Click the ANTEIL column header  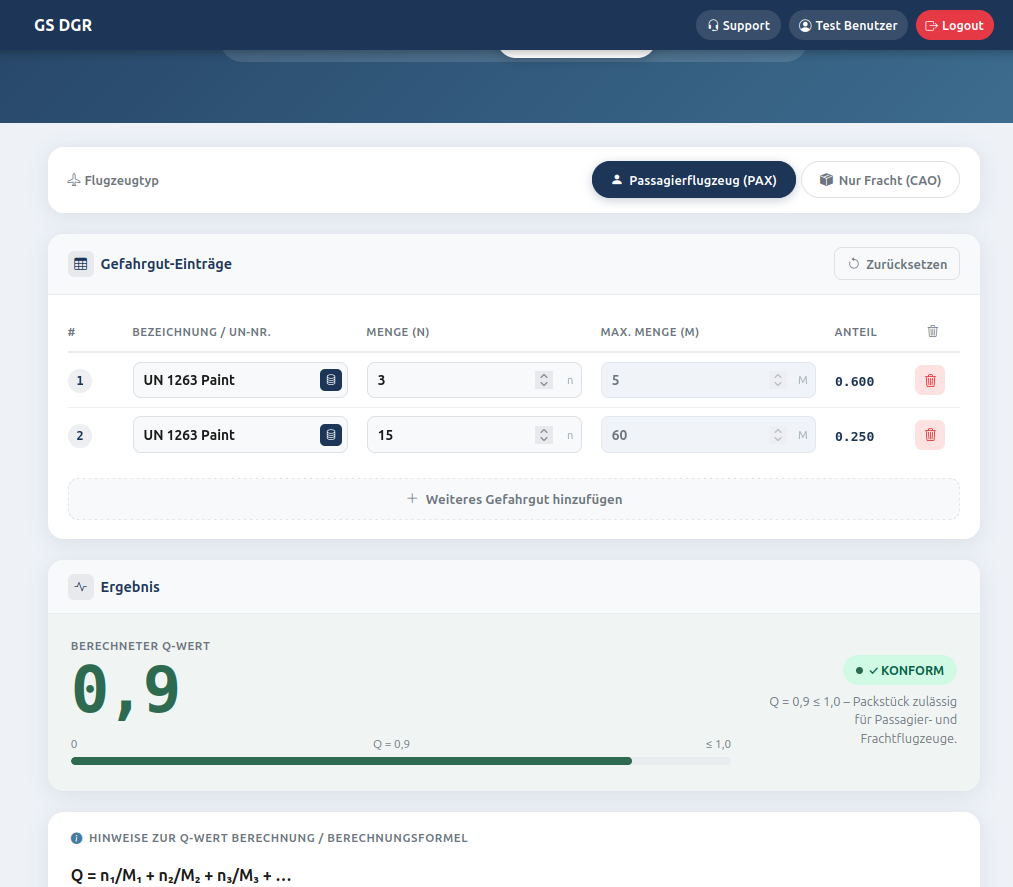click(x=855, y=332)
